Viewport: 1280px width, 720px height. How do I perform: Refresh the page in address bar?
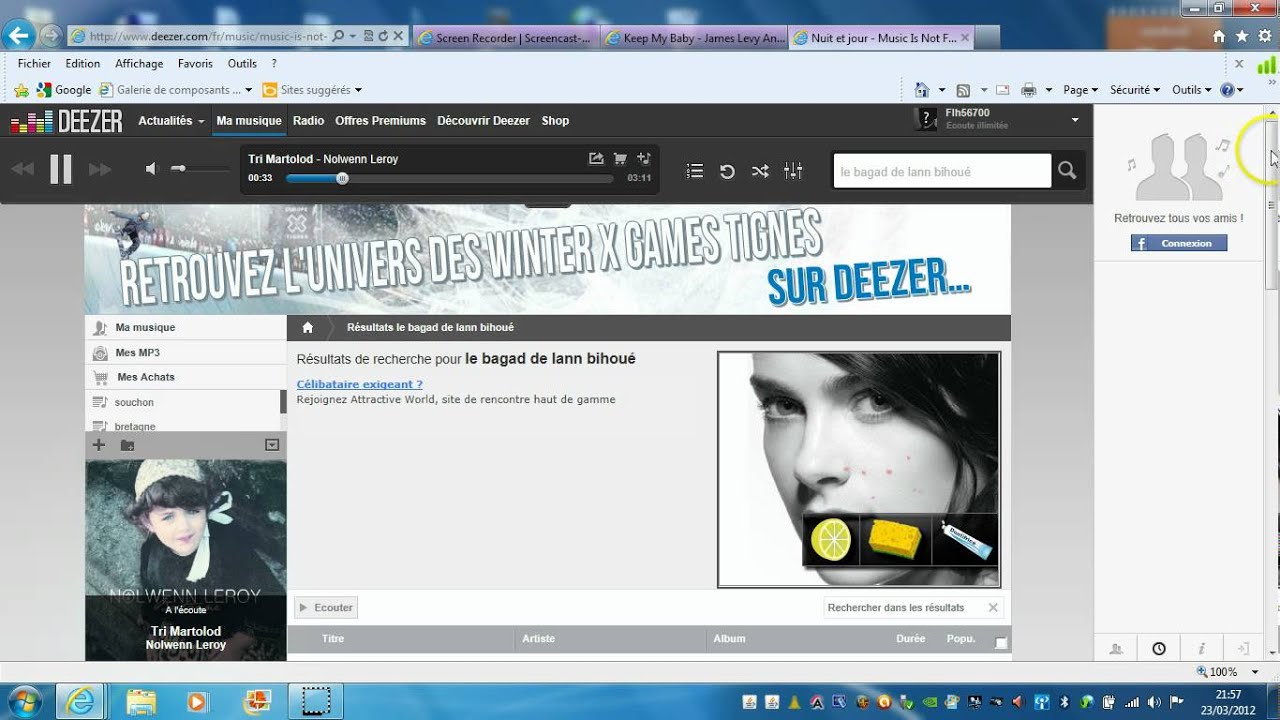383,36
